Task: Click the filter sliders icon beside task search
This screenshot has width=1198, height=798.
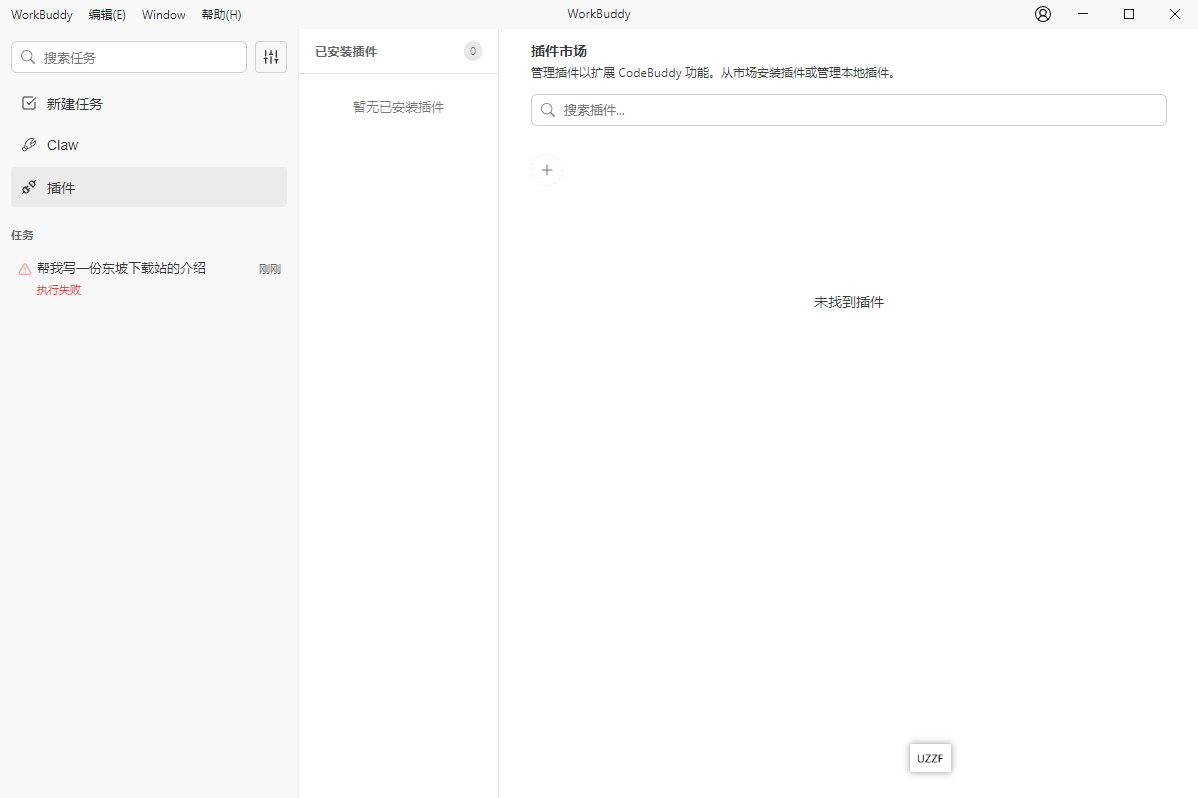Action: point(271,57)
